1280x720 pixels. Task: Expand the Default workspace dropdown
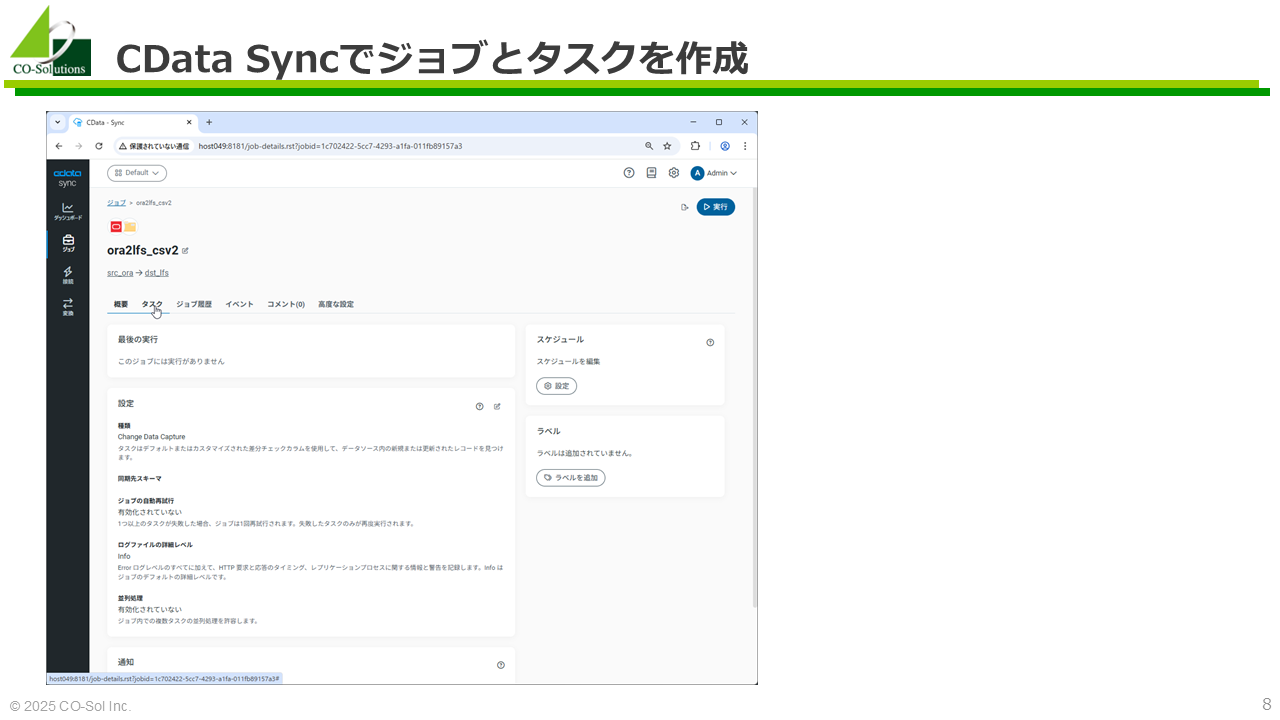click(x=137, y=173)
